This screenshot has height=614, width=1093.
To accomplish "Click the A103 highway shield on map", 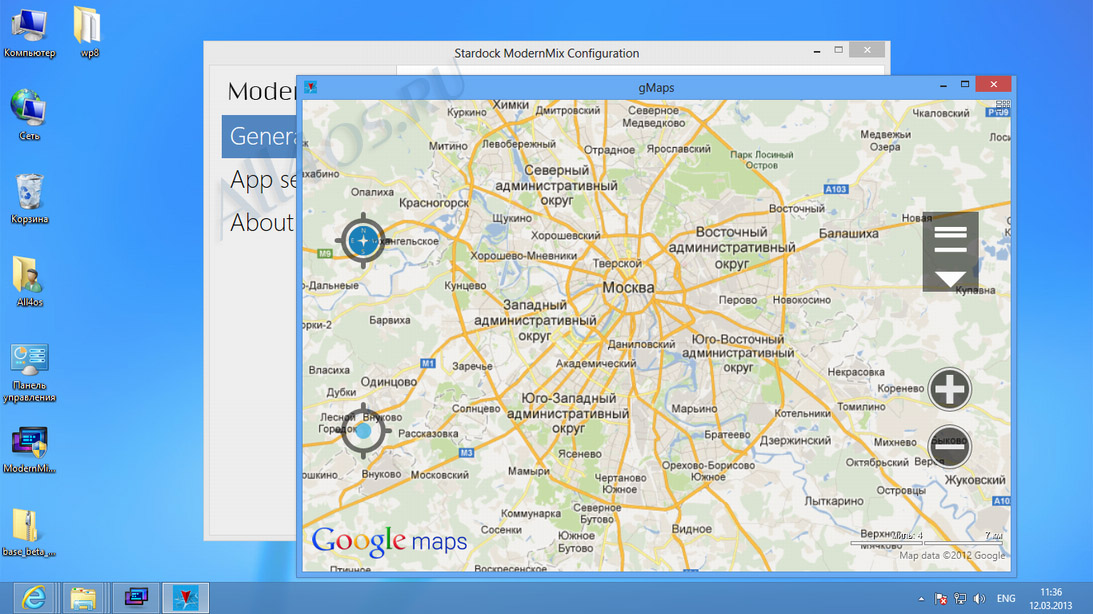I will click(x=836, y=190).
